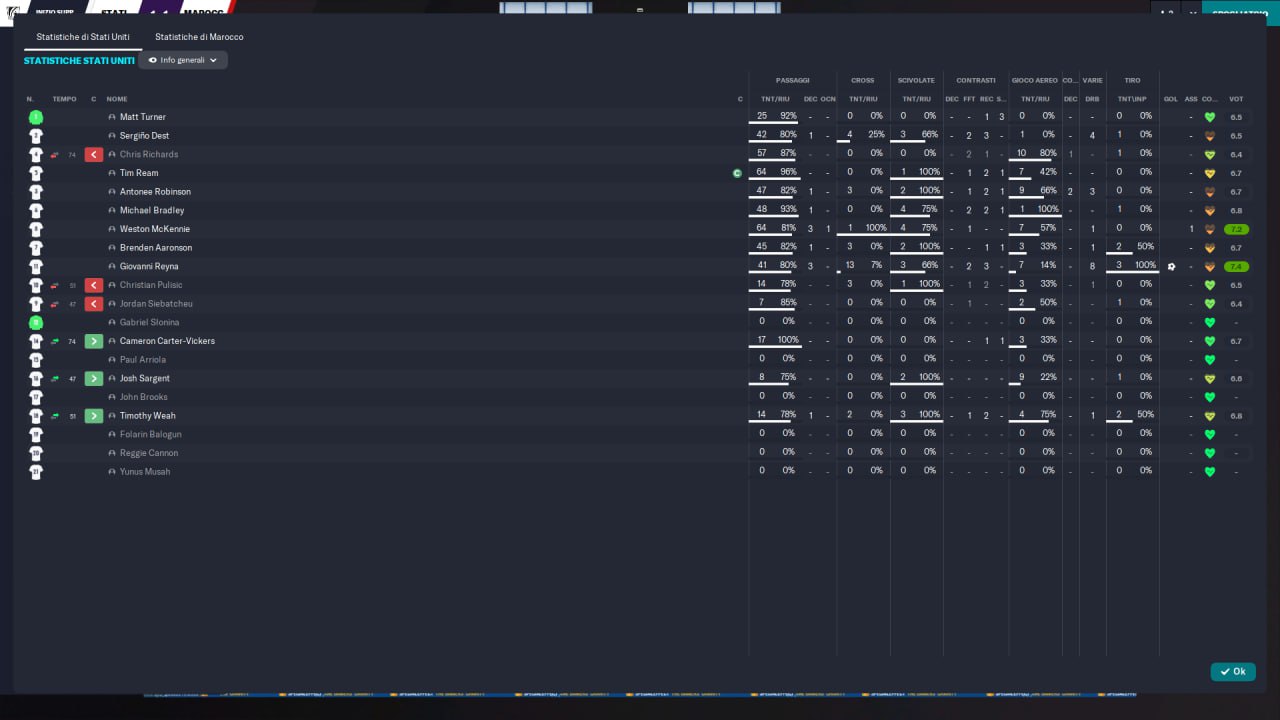Open player Reggie Cannon's name link
1280x720 pixels.
pos(149,453)
